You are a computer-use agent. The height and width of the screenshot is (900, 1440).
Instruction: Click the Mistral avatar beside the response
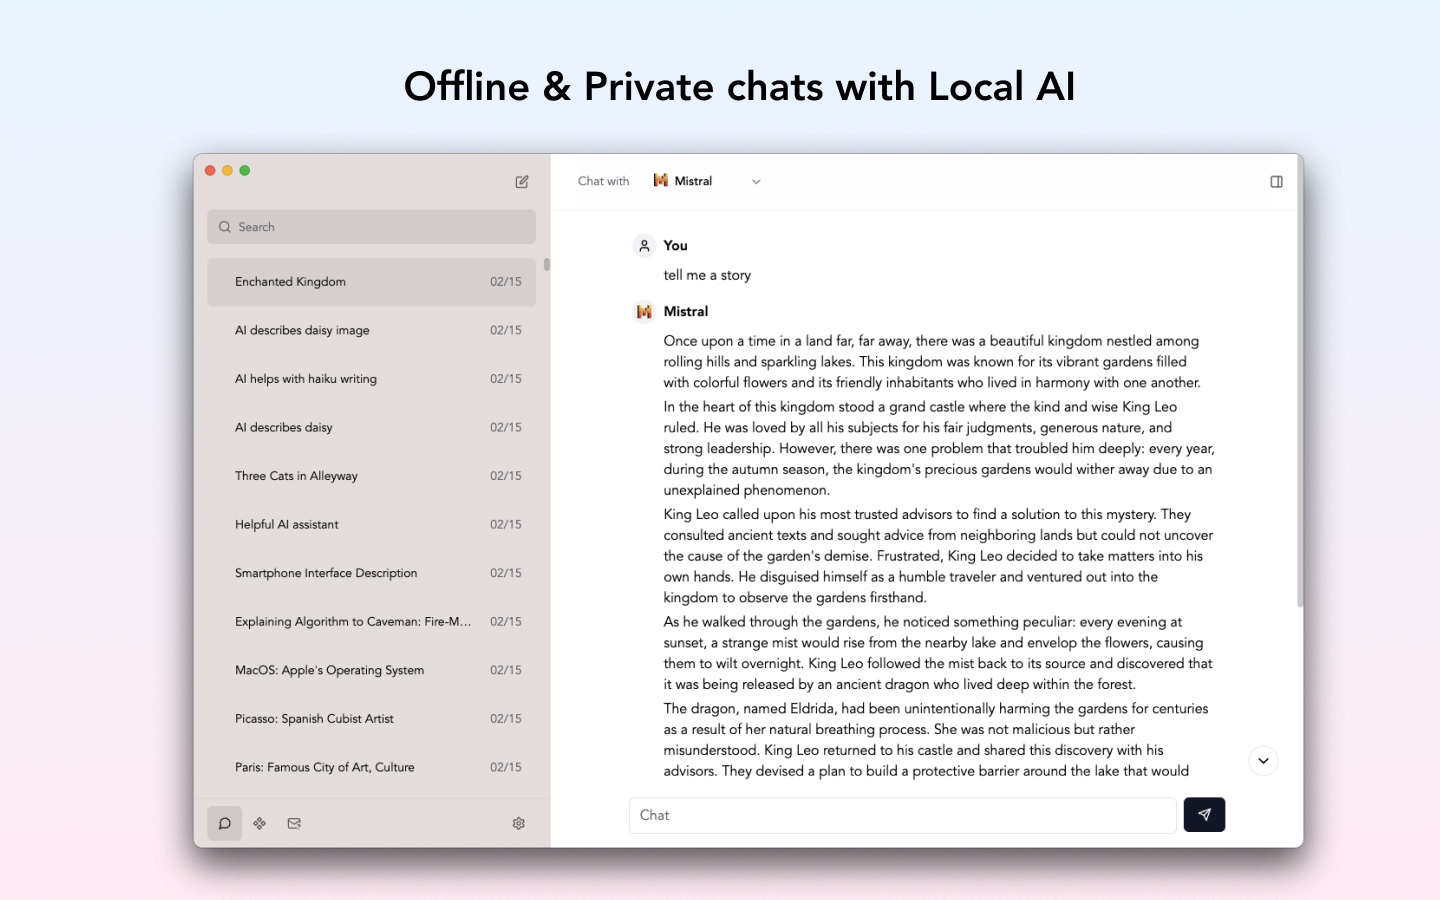(644, 311)
